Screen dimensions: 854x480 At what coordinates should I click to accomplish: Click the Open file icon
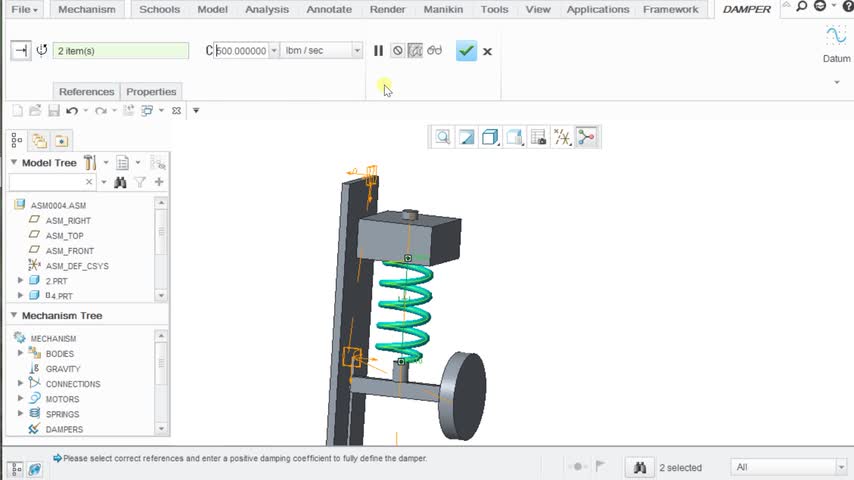coord(35,111)
